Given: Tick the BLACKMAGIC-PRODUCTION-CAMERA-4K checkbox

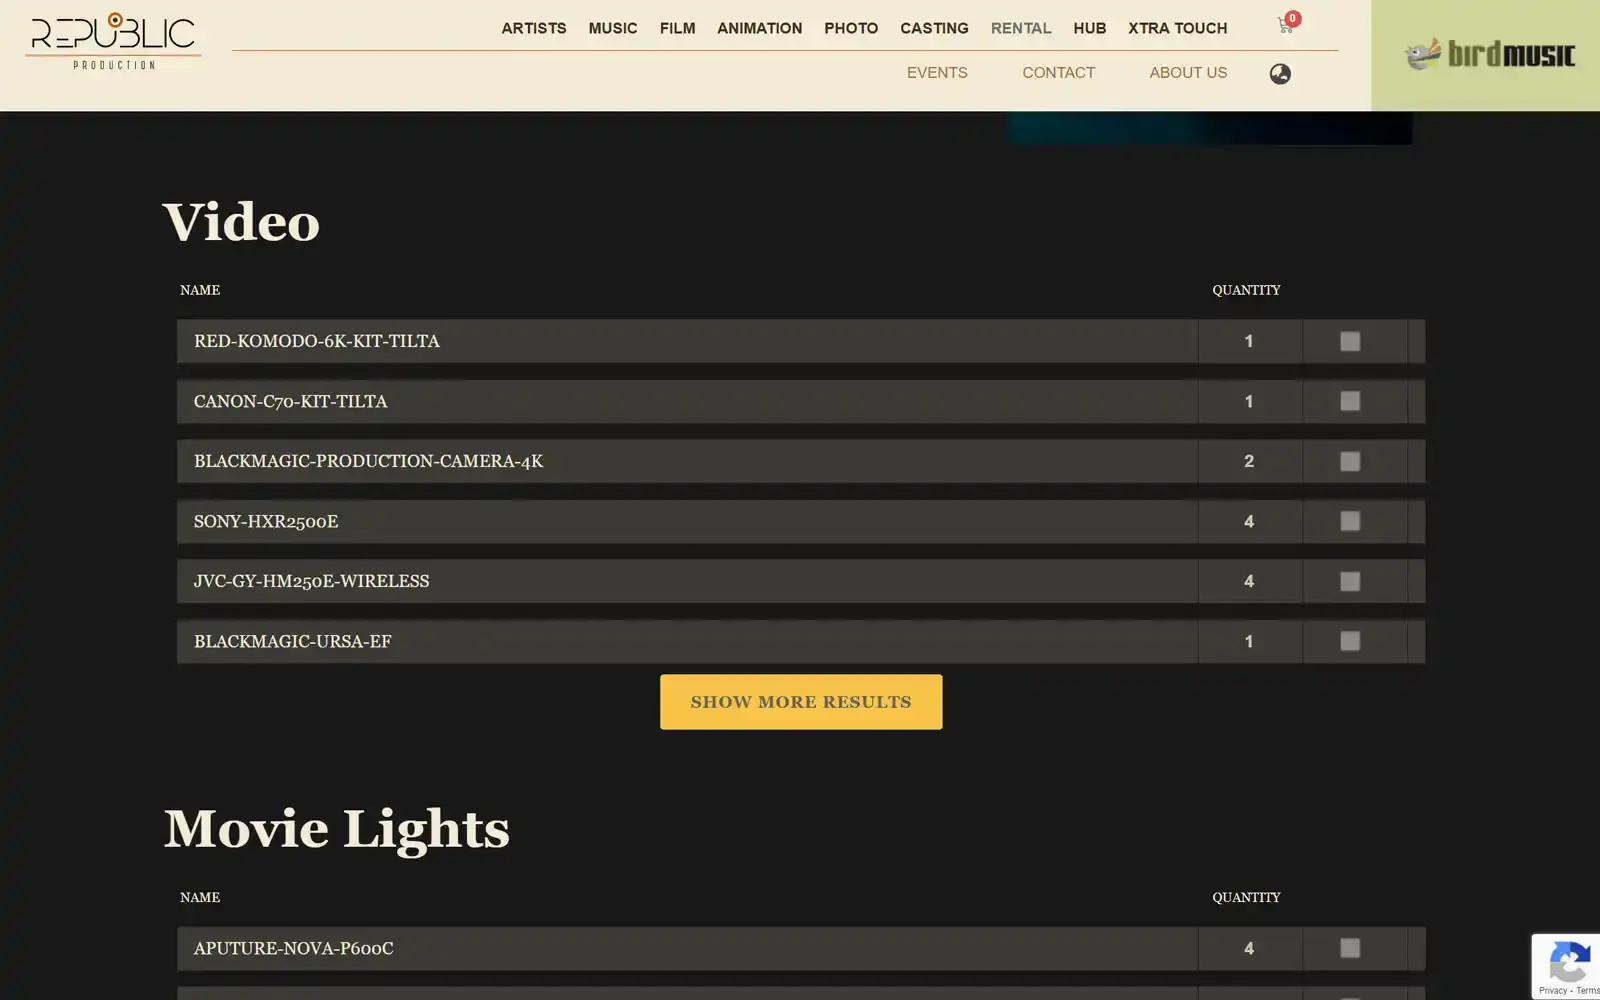Looking at the screenshot, I should [1350, 462].
